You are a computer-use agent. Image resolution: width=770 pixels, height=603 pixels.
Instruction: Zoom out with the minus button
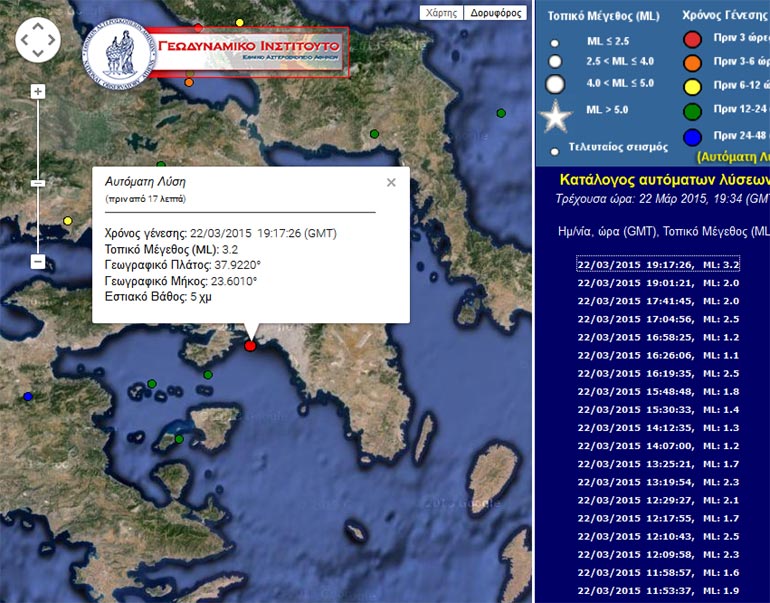point(38,262)
